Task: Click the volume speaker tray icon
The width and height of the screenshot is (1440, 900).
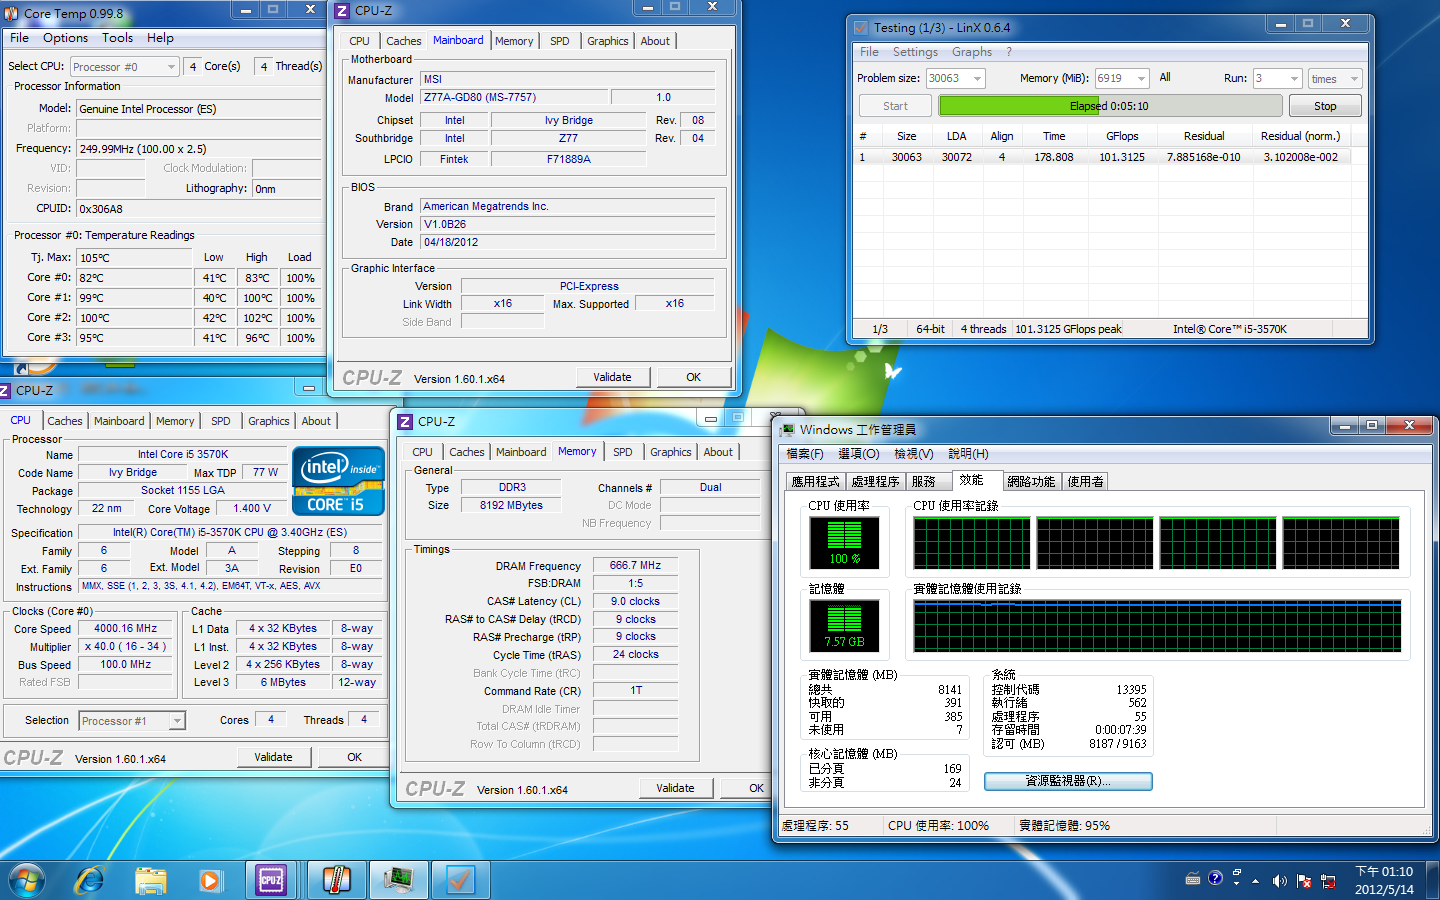Action: 1279,881
